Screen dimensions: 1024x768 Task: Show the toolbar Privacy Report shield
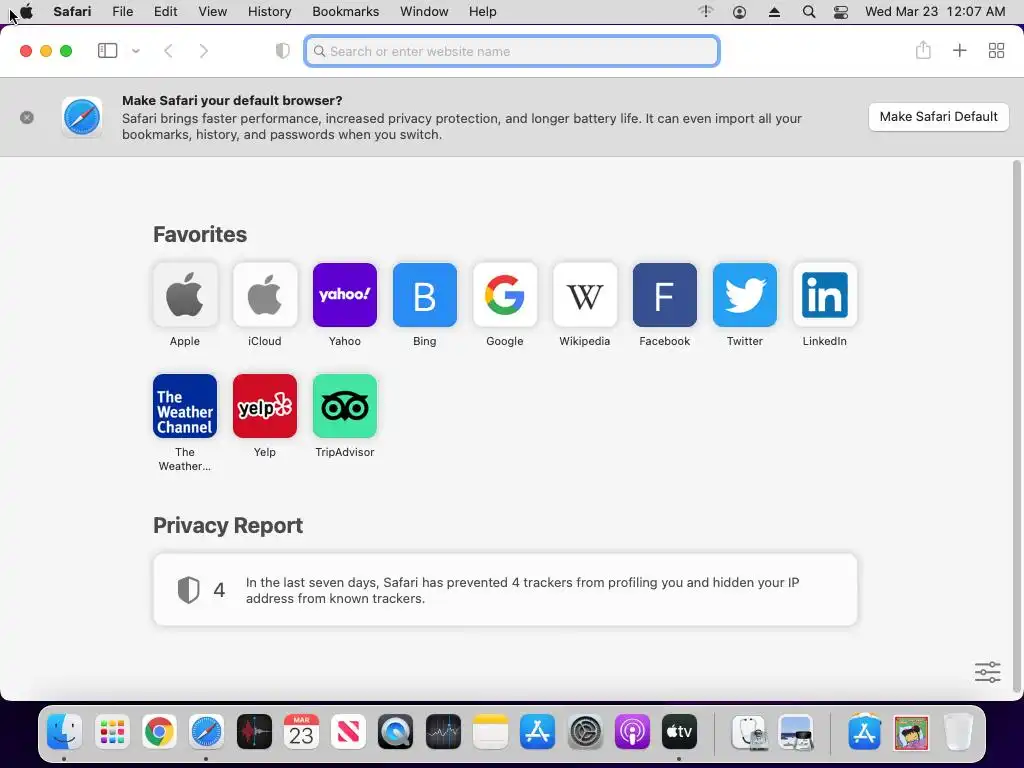pyautogui.click(x=282, y=51)
